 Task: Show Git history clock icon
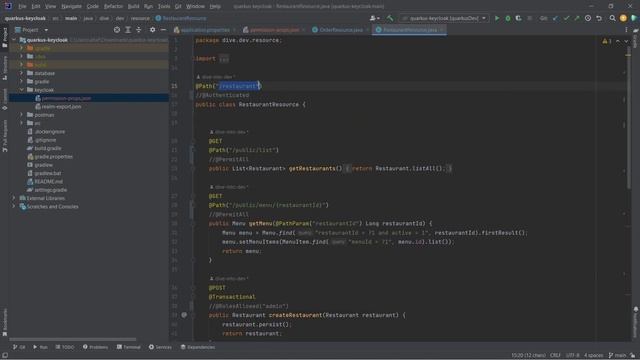tap(588, 18)
